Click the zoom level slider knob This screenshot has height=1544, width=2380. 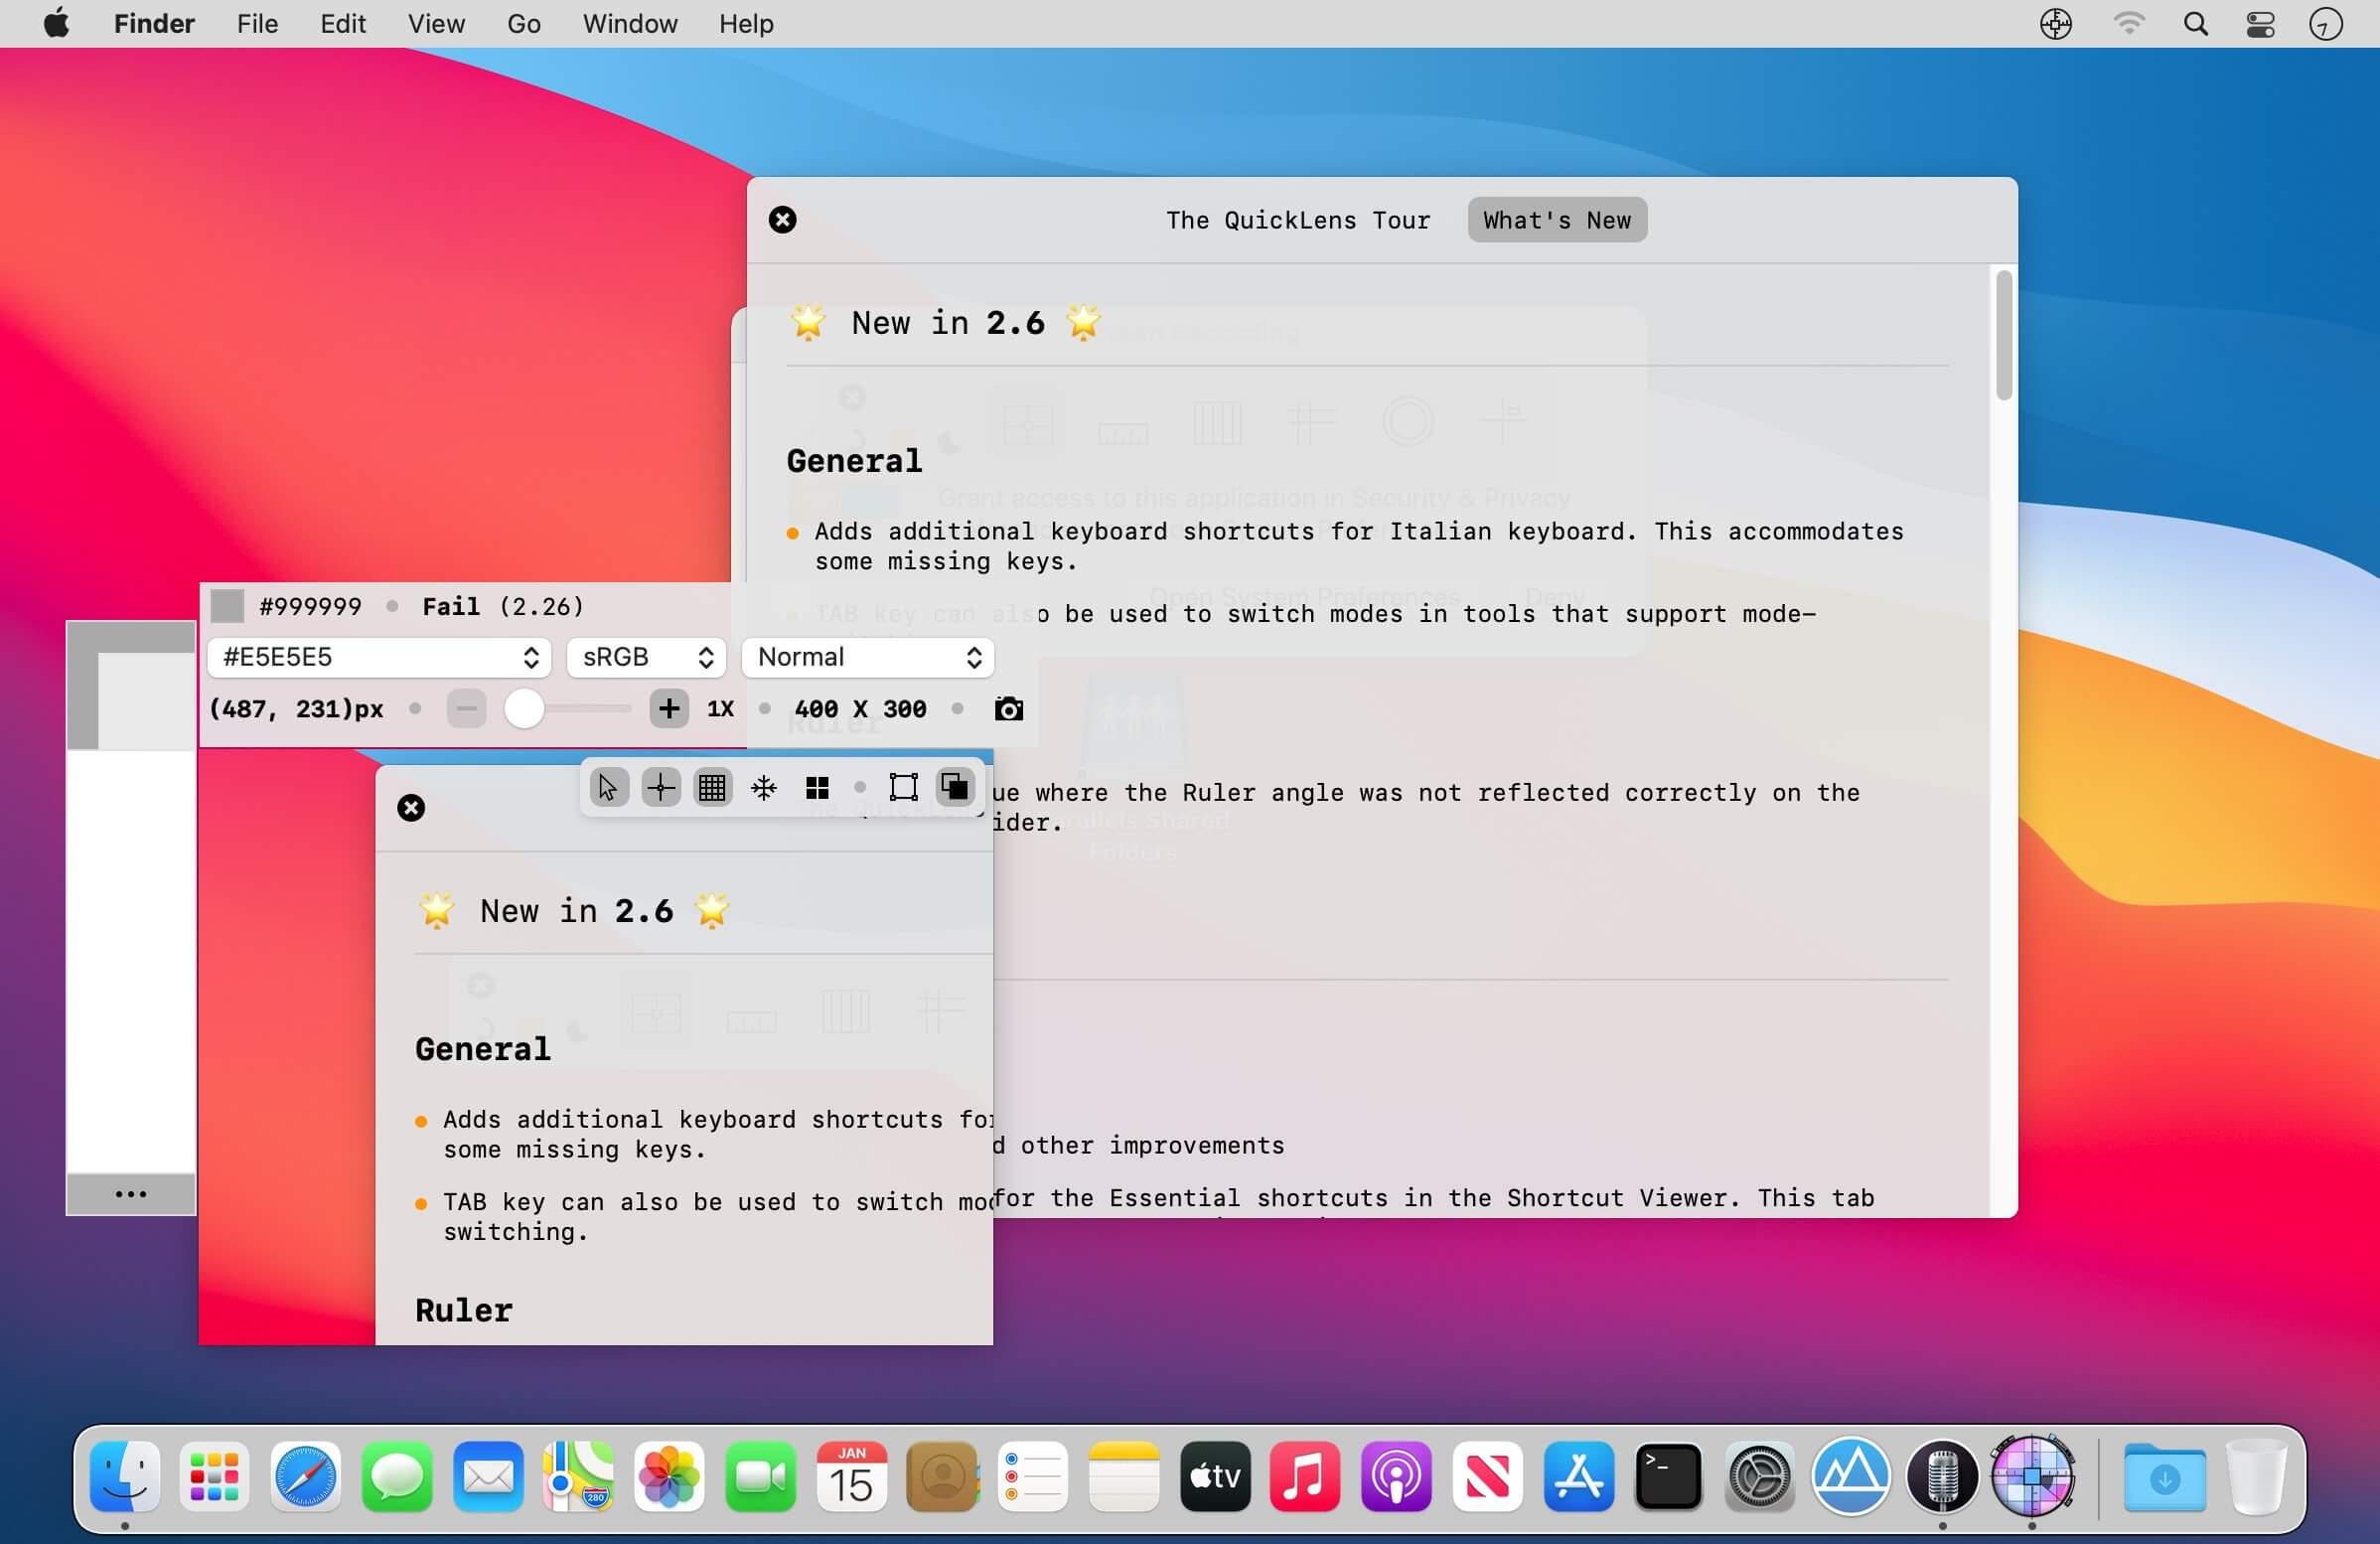click(524, 709)
